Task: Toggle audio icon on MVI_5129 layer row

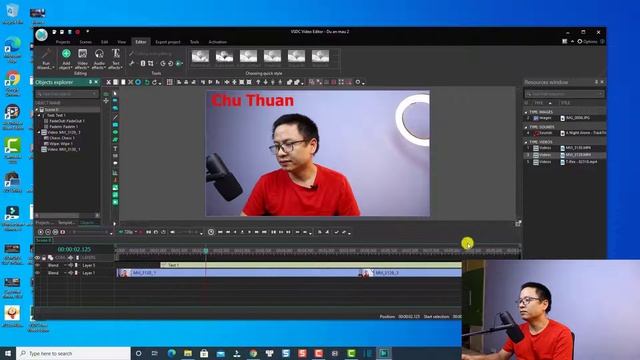Action: pyautogui.click(x=71, y=273)
